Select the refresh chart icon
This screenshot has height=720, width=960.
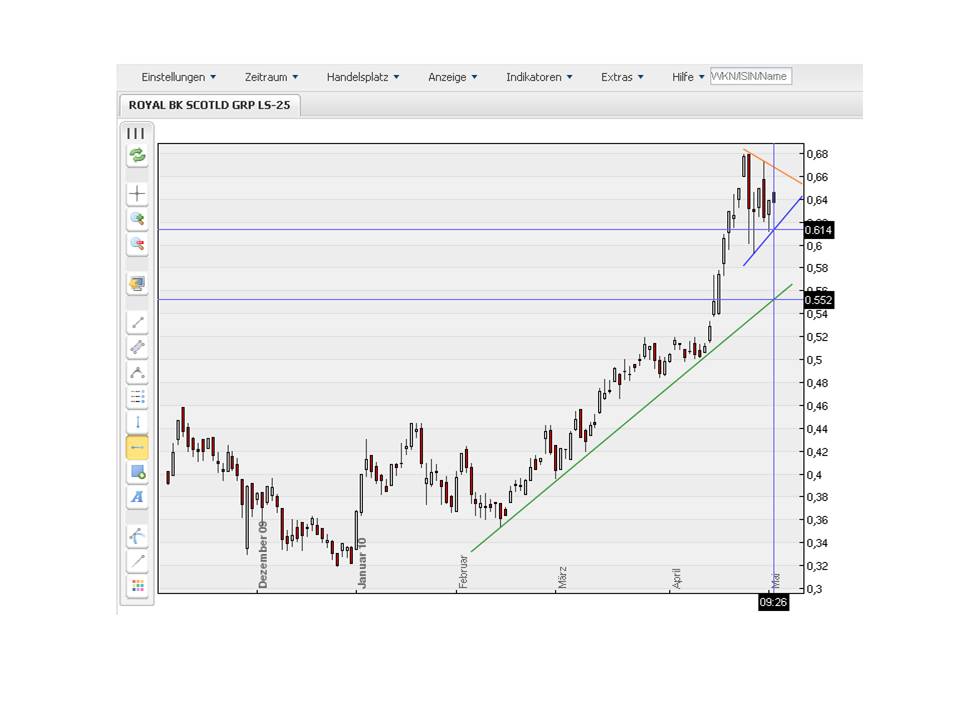(x=137, y=155)
